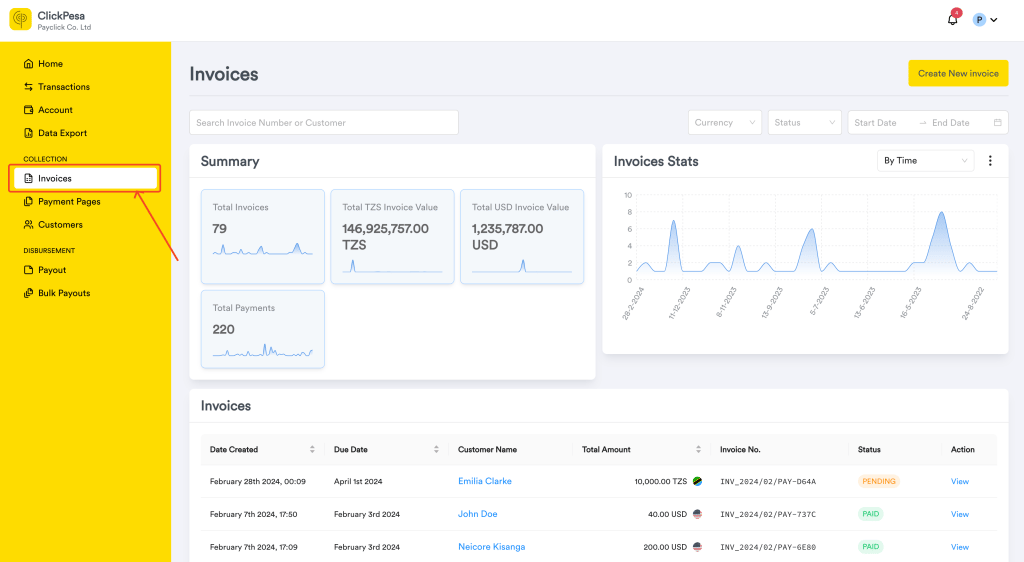This screenshot has height=562, width=1024.
Task: Select Invoices in the sidebar
Action: [85, 178]
